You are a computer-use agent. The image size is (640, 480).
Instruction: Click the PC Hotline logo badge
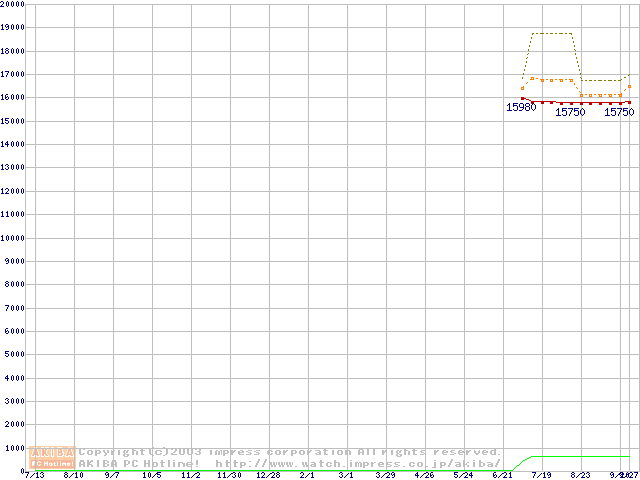click(x=52, y=464)
